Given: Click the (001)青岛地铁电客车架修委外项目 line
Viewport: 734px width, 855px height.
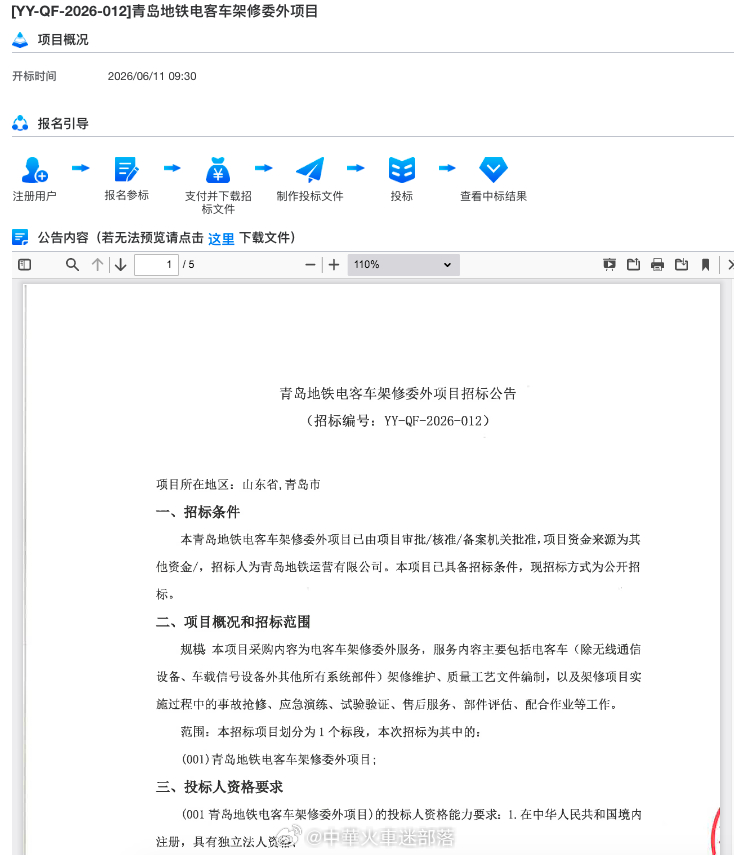Looking at the screenshot, I should [279, 760].
